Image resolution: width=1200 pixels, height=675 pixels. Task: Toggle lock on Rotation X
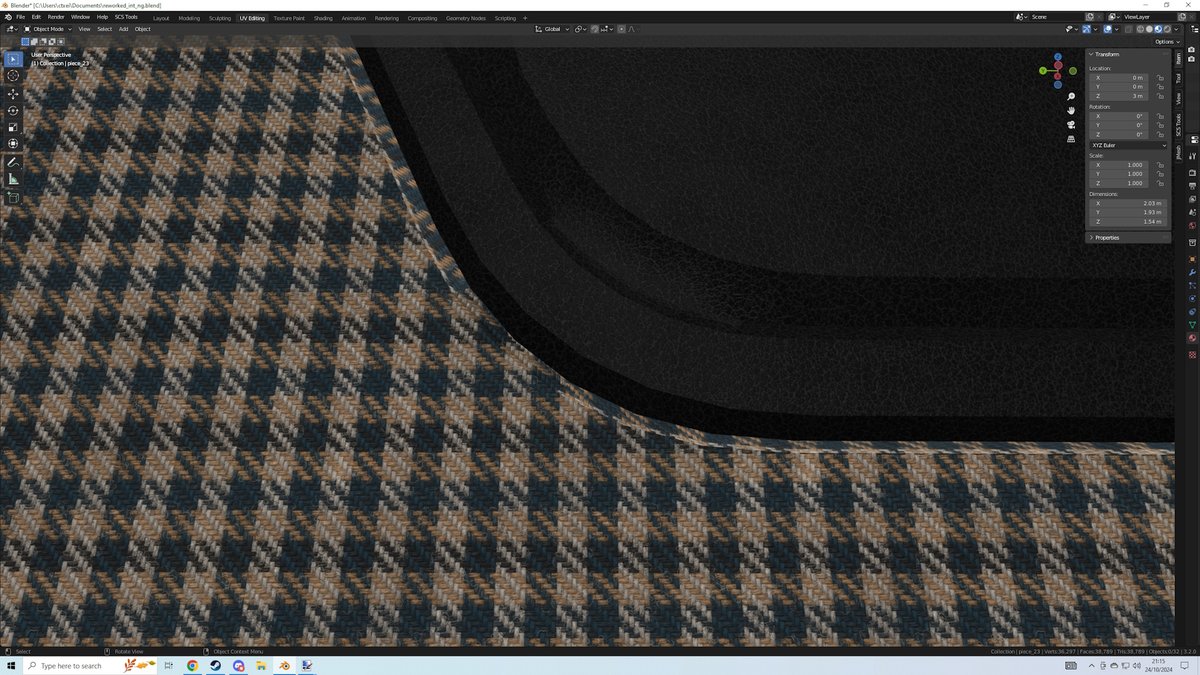tap(1160, 116)
